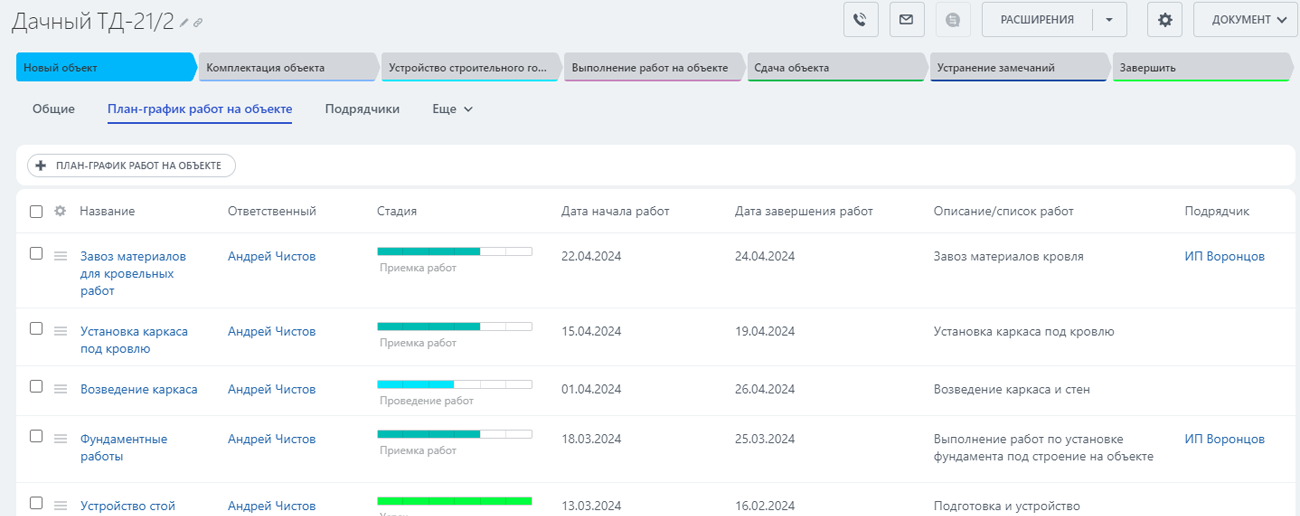This screenshot has width=1300, height=516.
Task: Select checkbox for Установка каркаса под кровлю
Action: [x=36, y=329]
